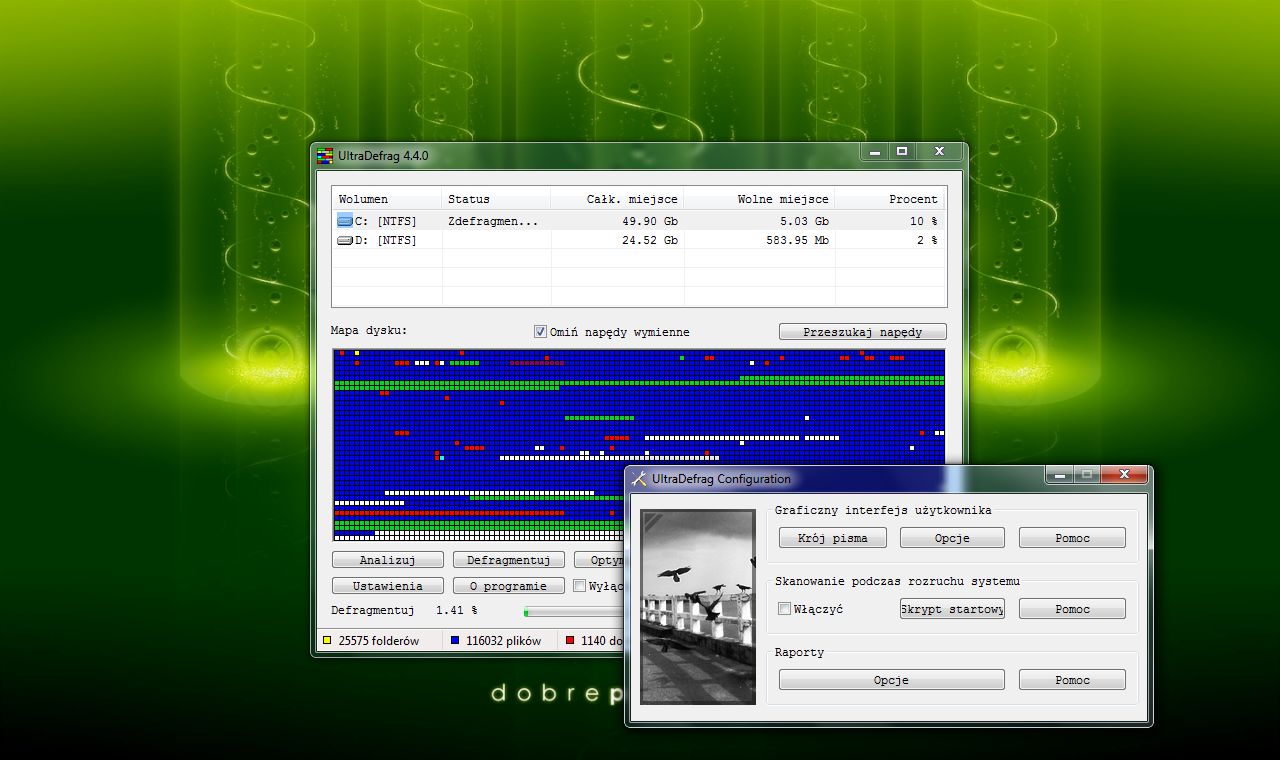The height and width of the screenshot is (760, 1280).
Task: Click the 'Zdefragmen...' status cell
Action: coord(493,221)
